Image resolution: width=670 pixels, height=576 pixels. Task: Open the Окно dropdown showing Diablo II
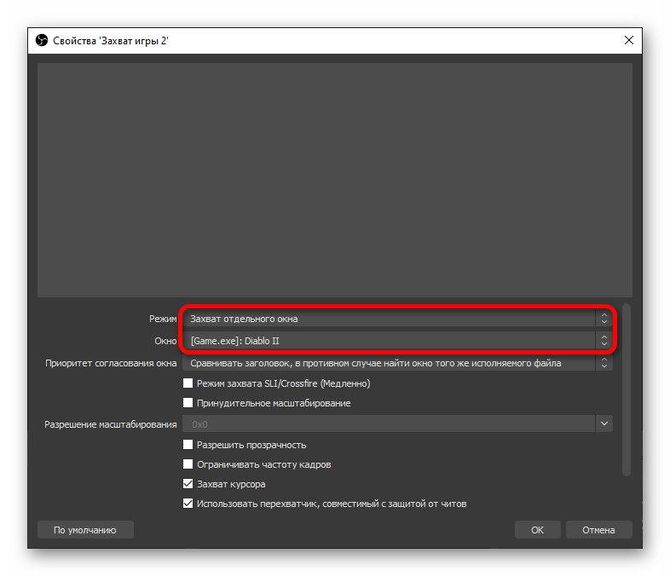pos(396,341)
